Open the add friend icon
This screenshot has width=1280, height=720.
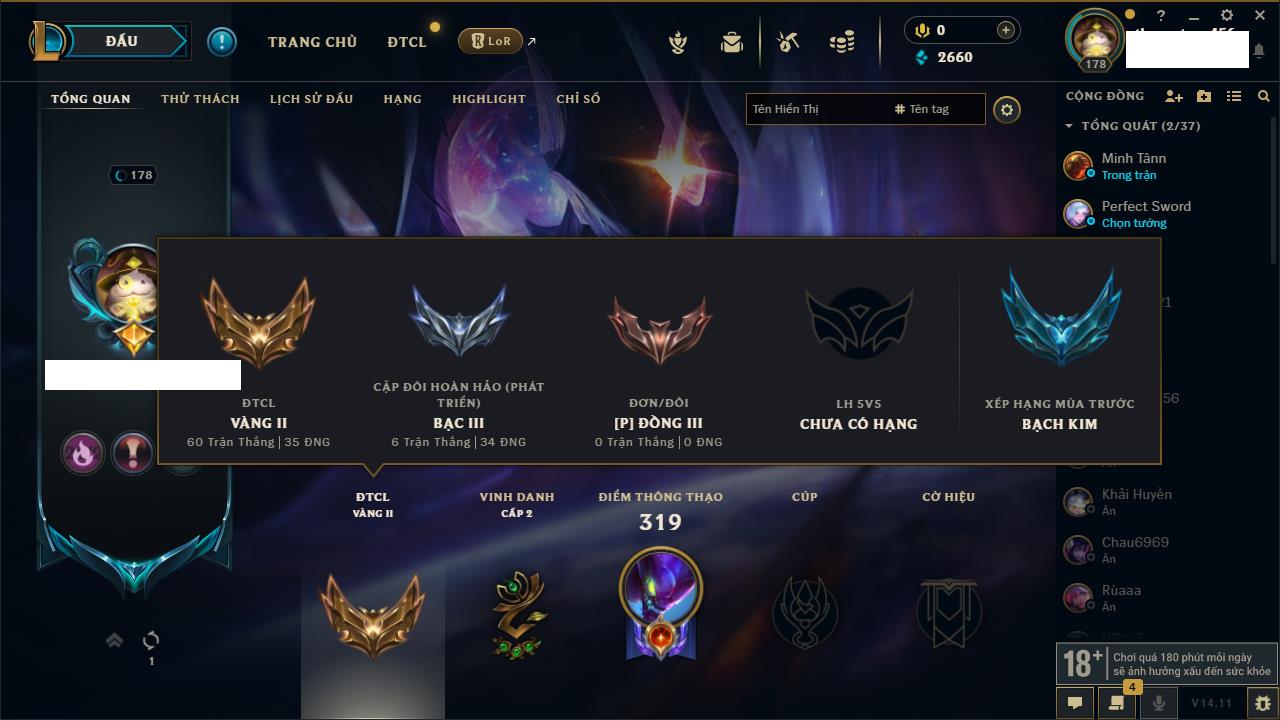pos(1174,96)
